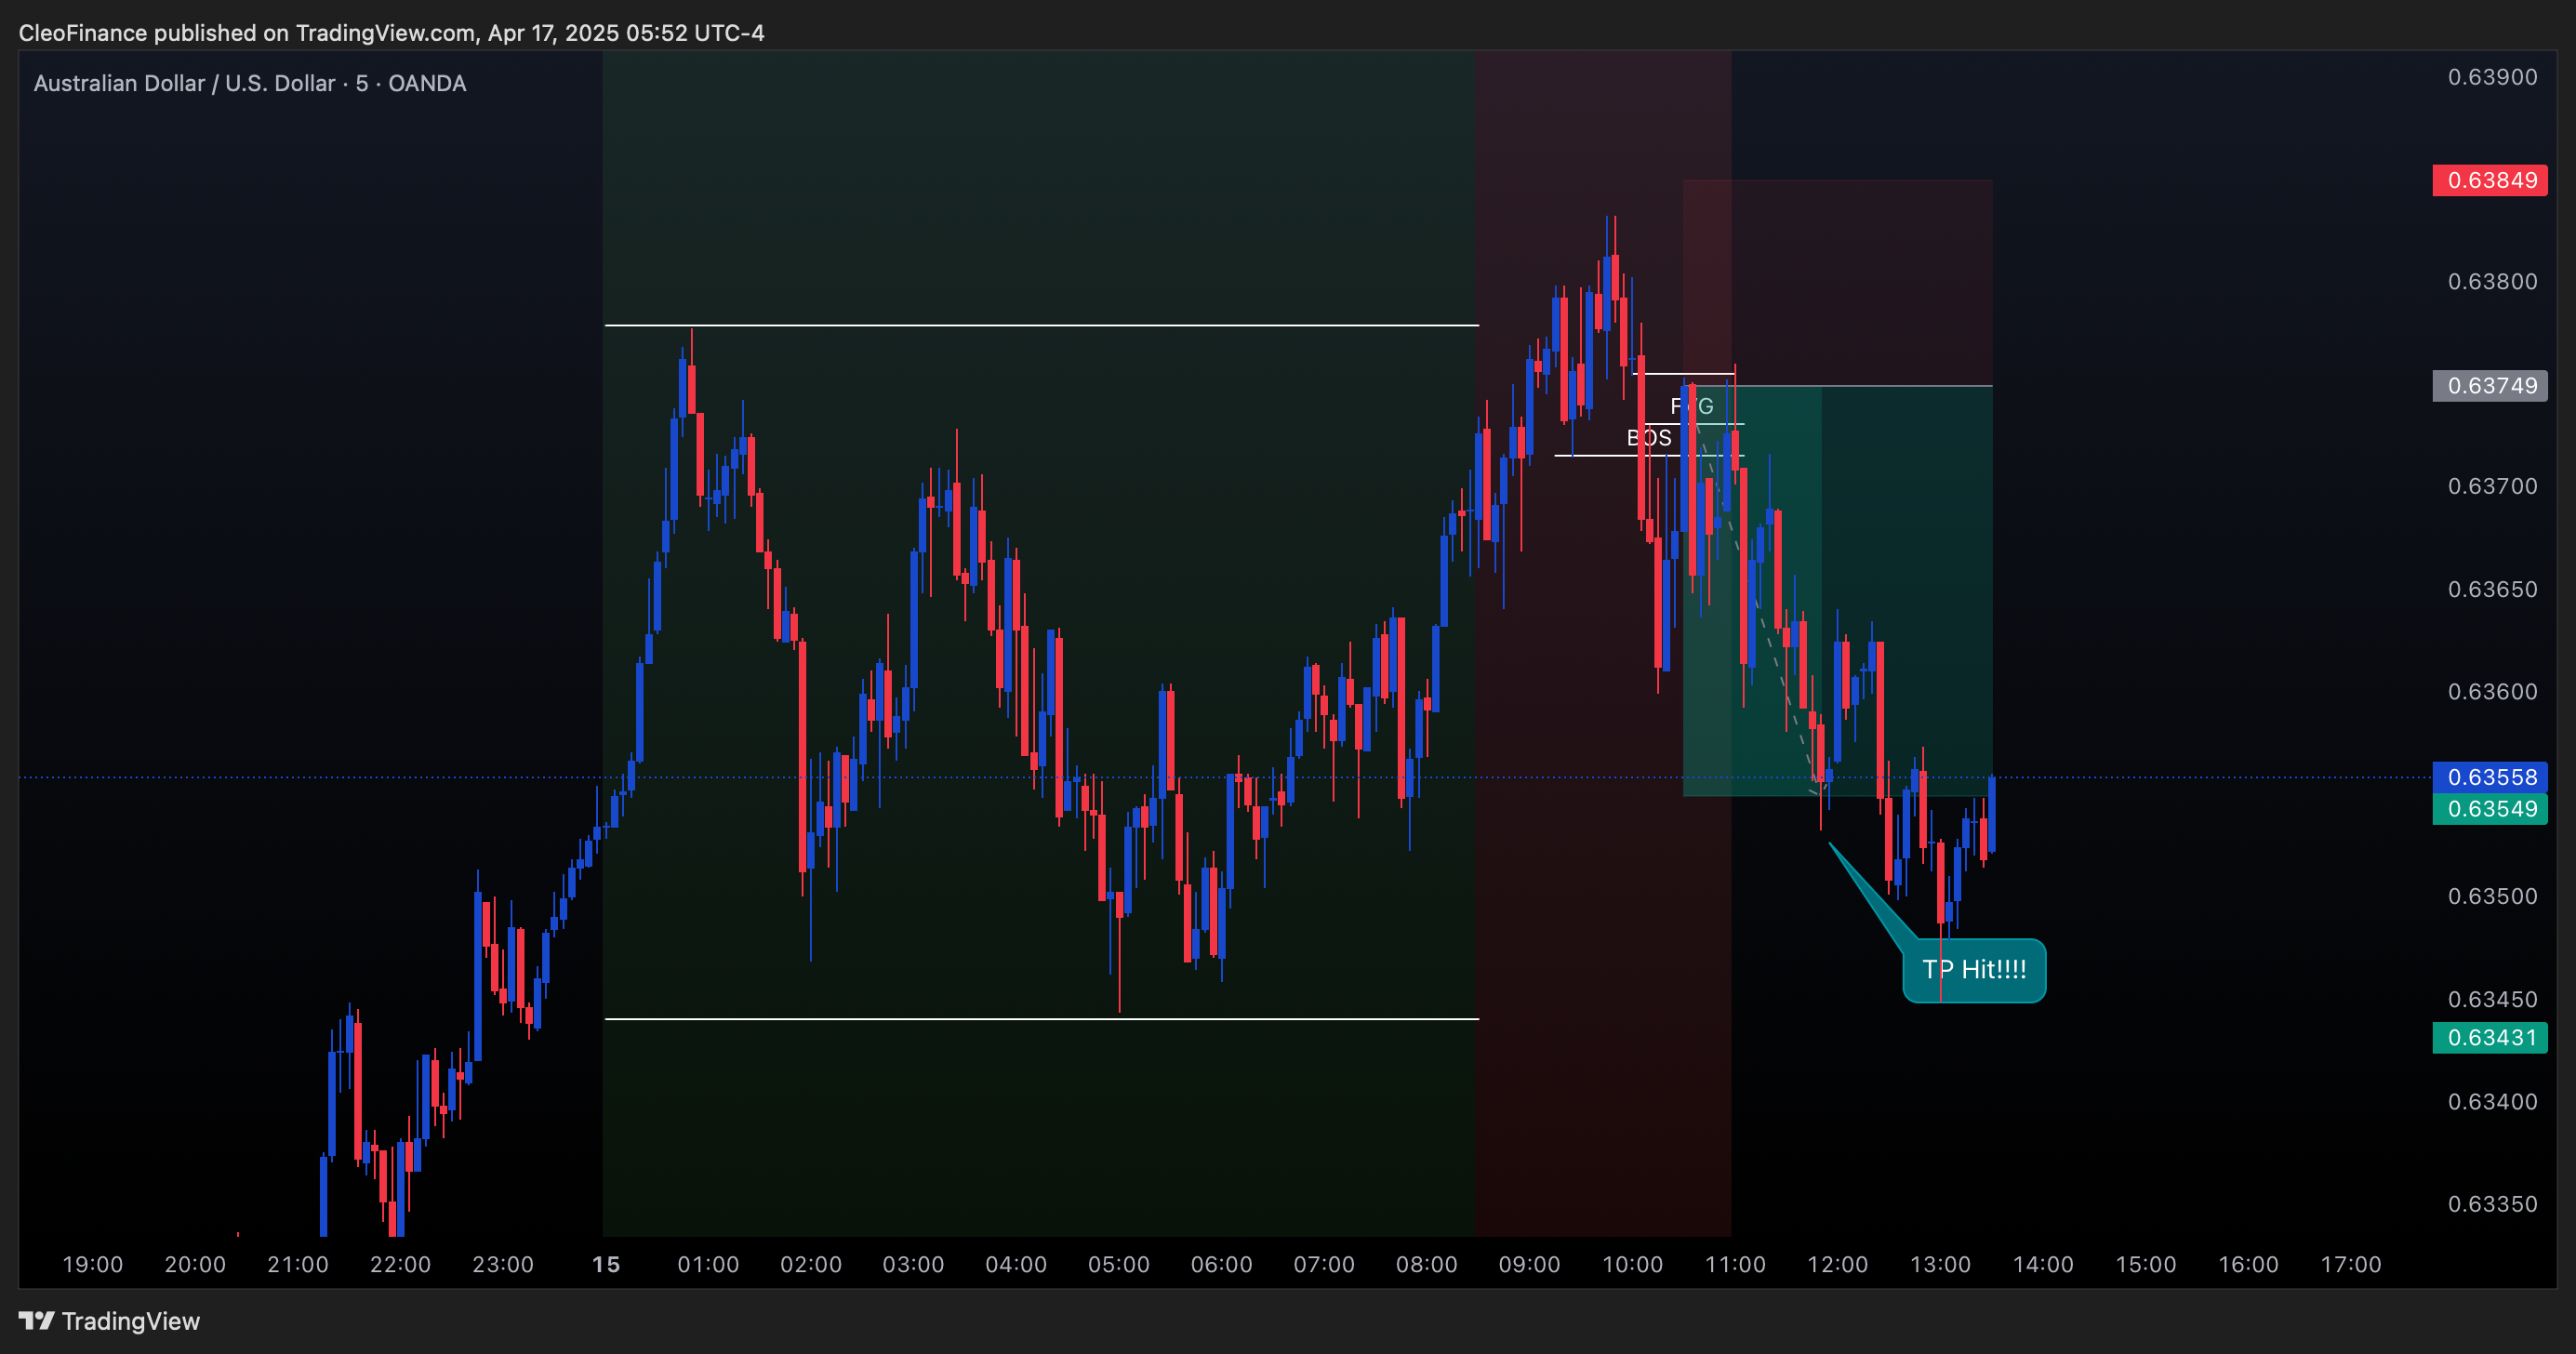This screenshot has height=1354, width=2576.
Task: Click the 08:00 time axis label
Action: (1427, 1264)
